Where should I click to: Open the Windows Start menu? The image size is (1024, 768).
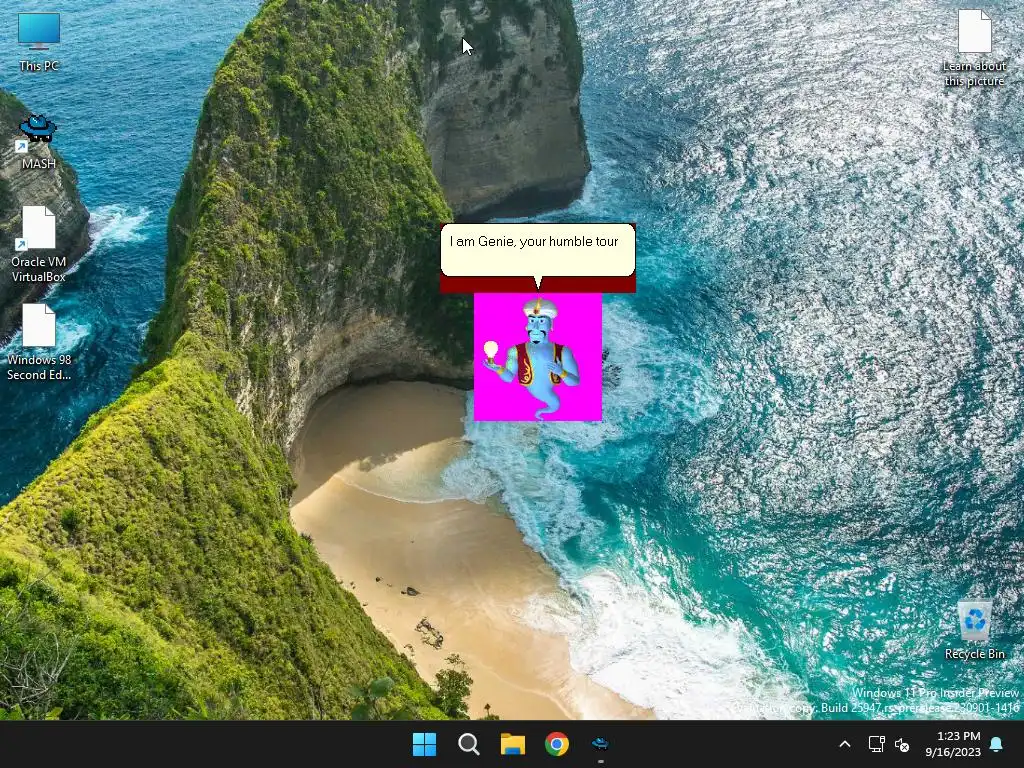424,744
